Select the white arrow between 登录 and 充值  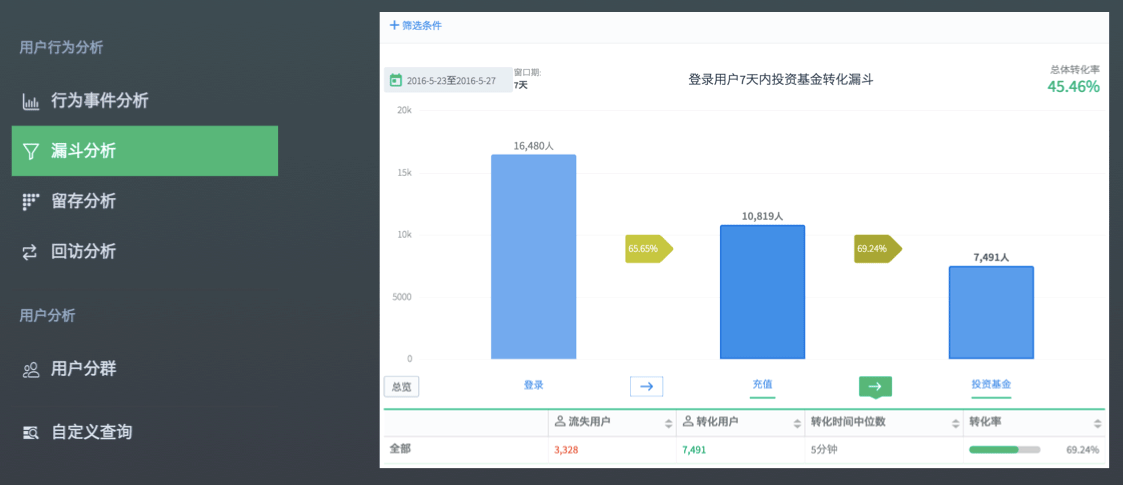[646, 386]
